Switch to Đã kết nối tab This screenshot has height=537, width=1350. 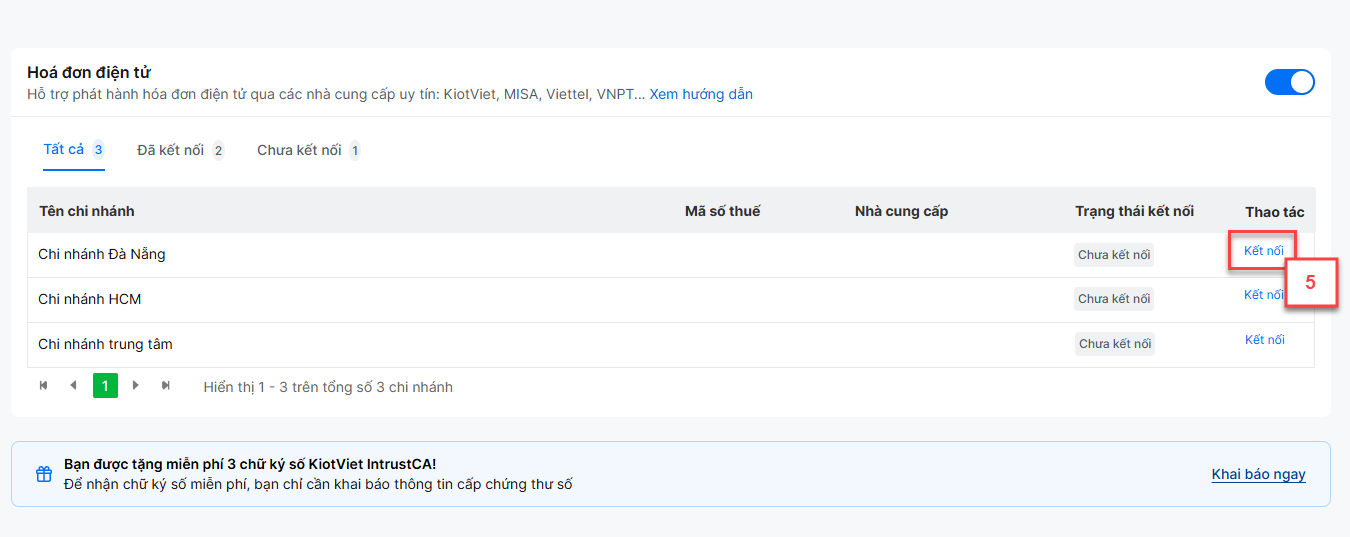click(x=181, y=150)
